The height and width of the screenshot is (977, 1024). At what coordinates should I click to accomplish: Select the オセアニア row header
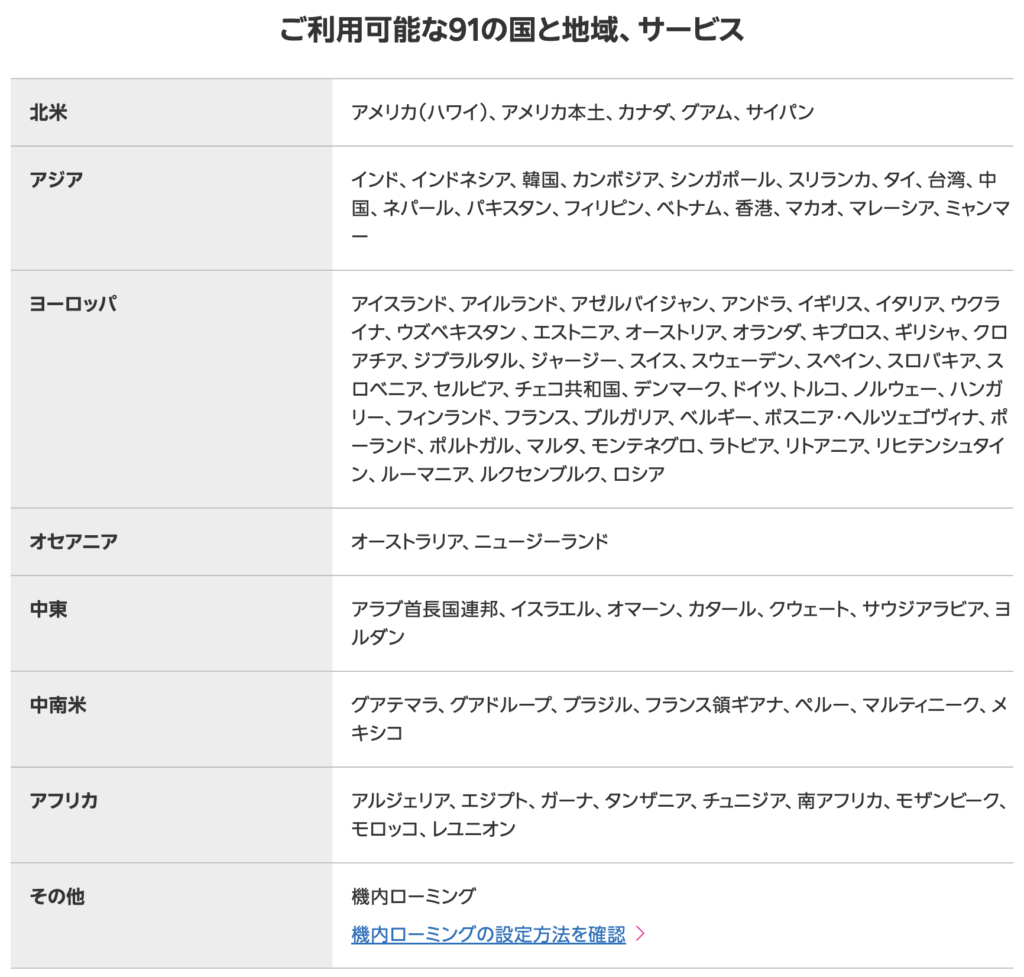[73, 542]
